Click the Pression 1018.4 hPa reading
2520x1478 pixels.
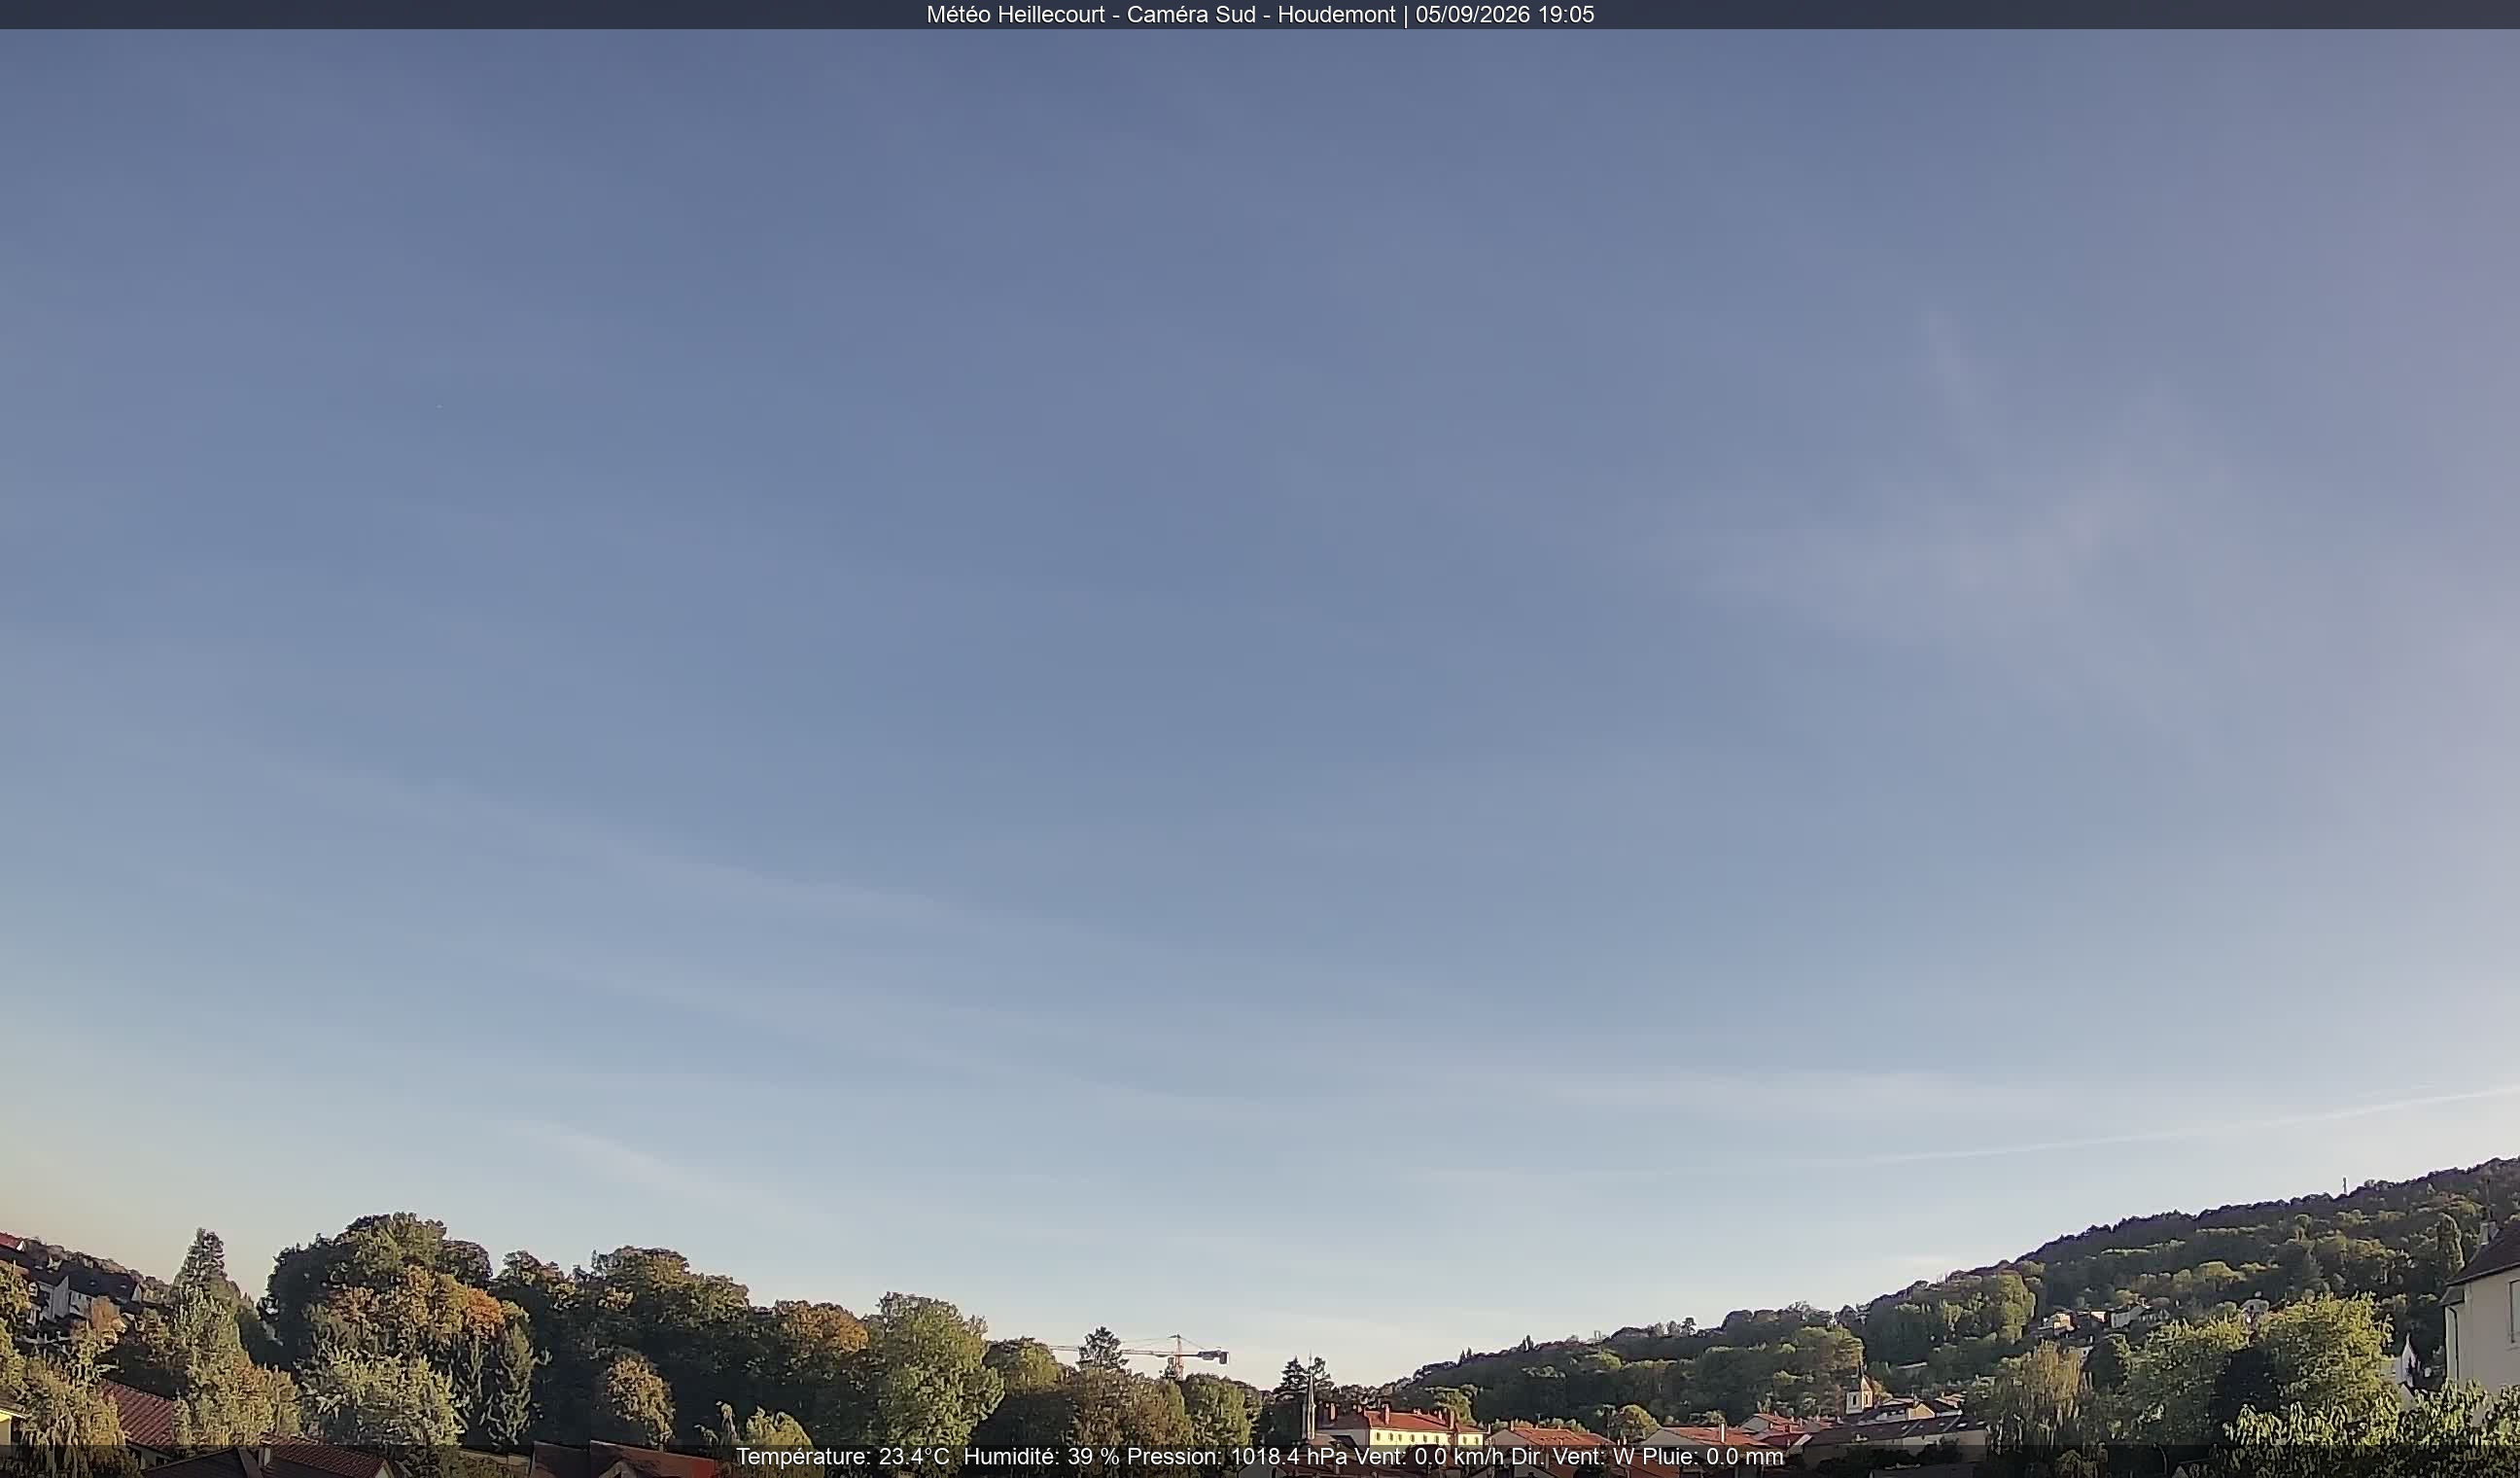pos(1237,1456)
